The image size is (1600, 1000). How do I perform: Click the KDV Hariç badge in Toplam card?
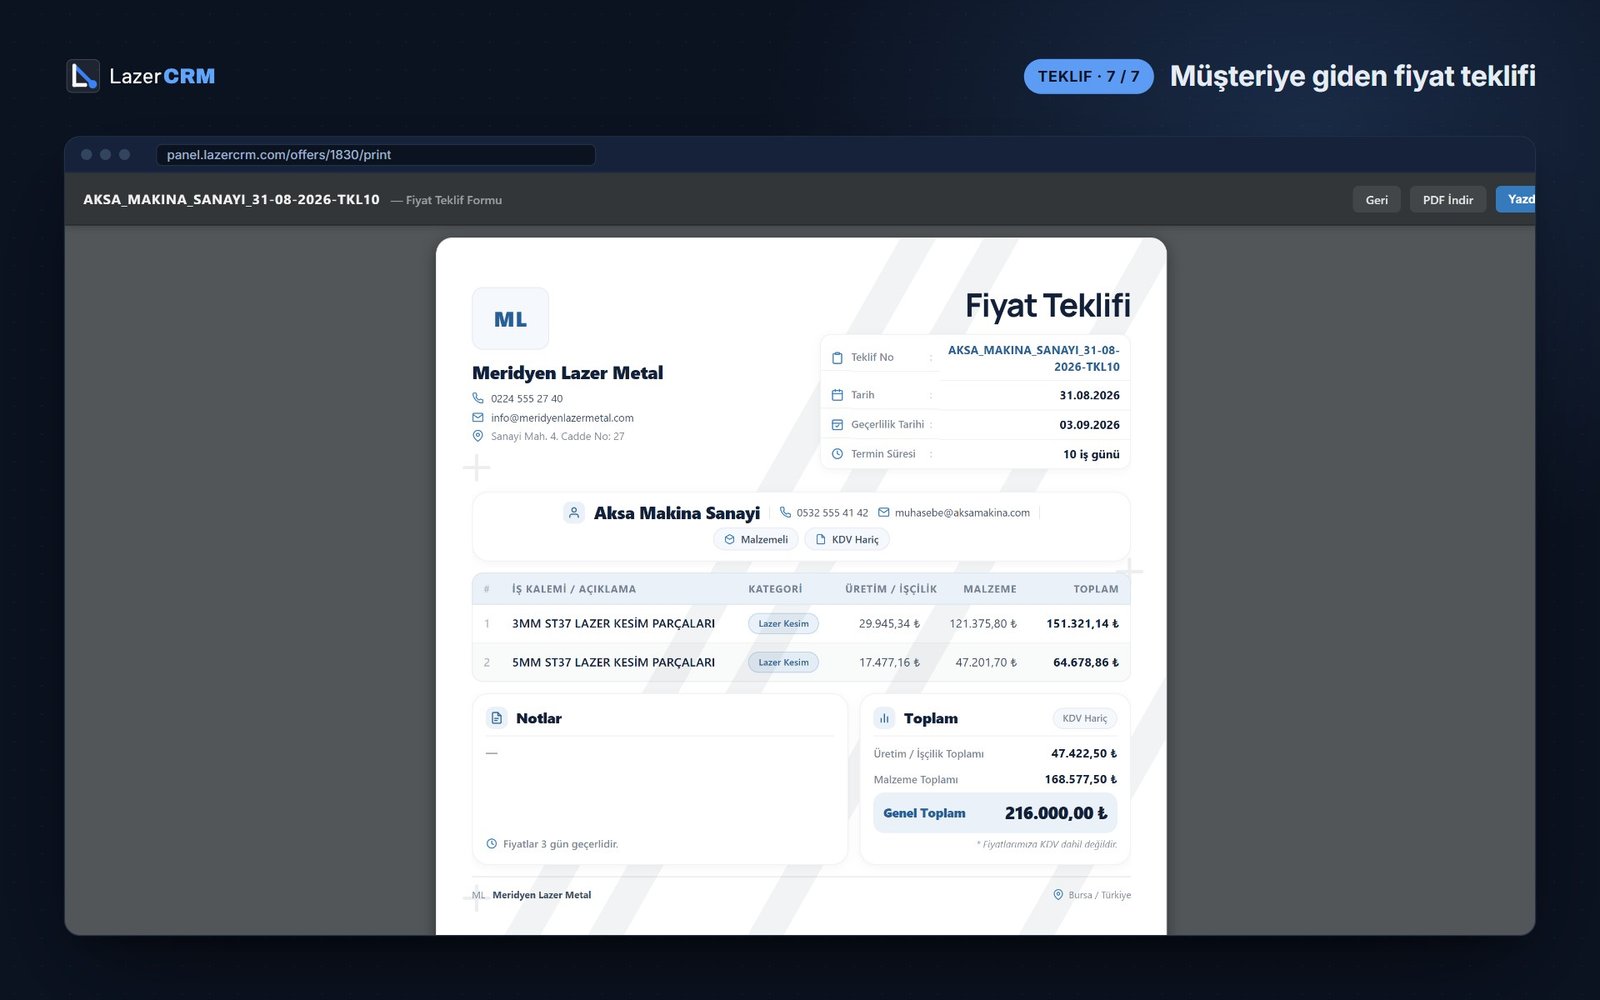(1084, 718)
